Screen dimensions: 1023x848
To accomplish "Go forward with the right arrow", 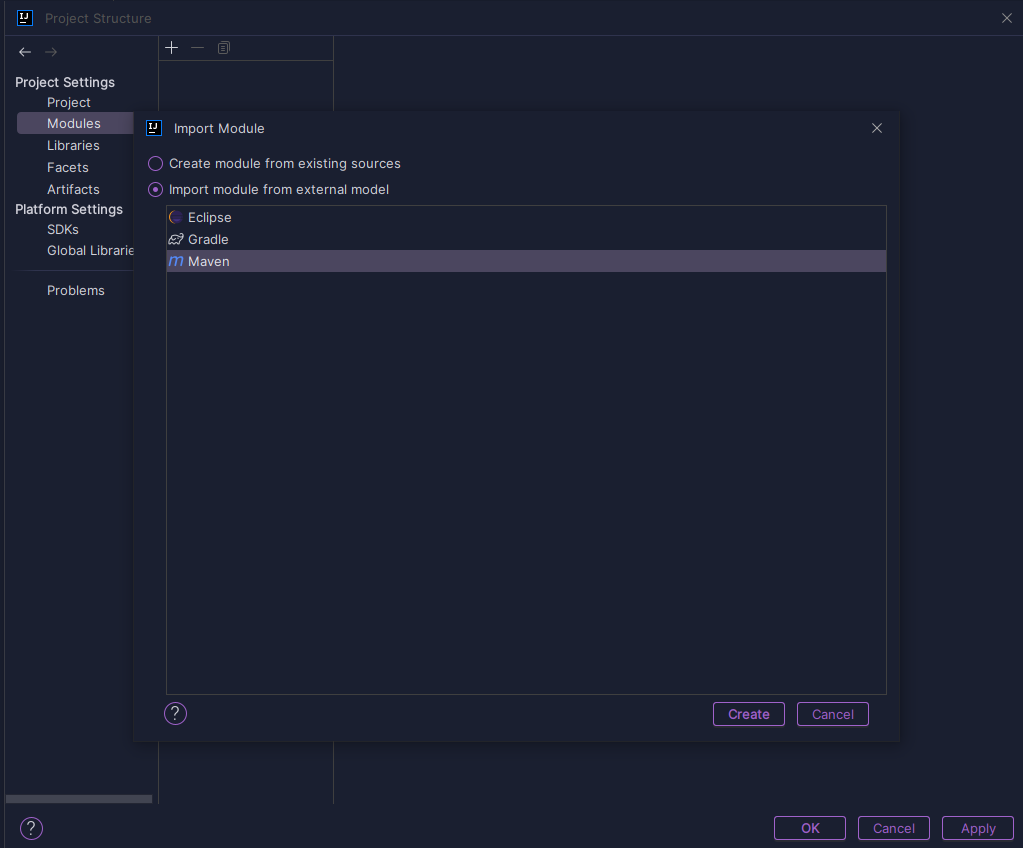I will point(51,52).
